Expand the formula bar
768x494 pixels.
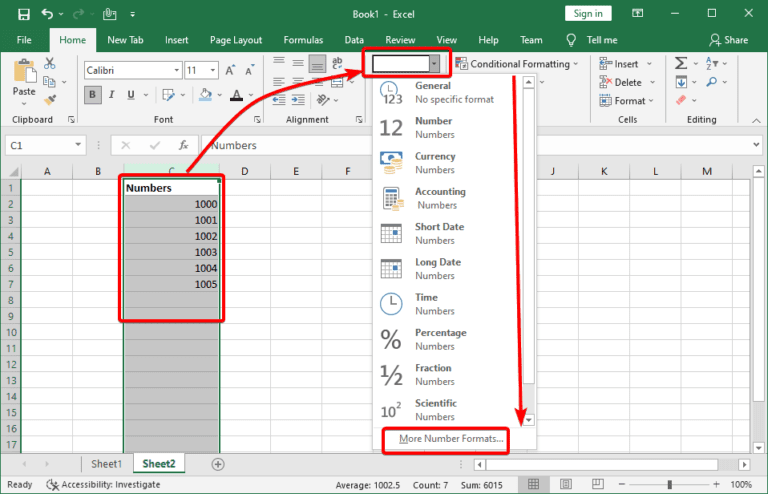pyautogui.click(x=756, y=145)
